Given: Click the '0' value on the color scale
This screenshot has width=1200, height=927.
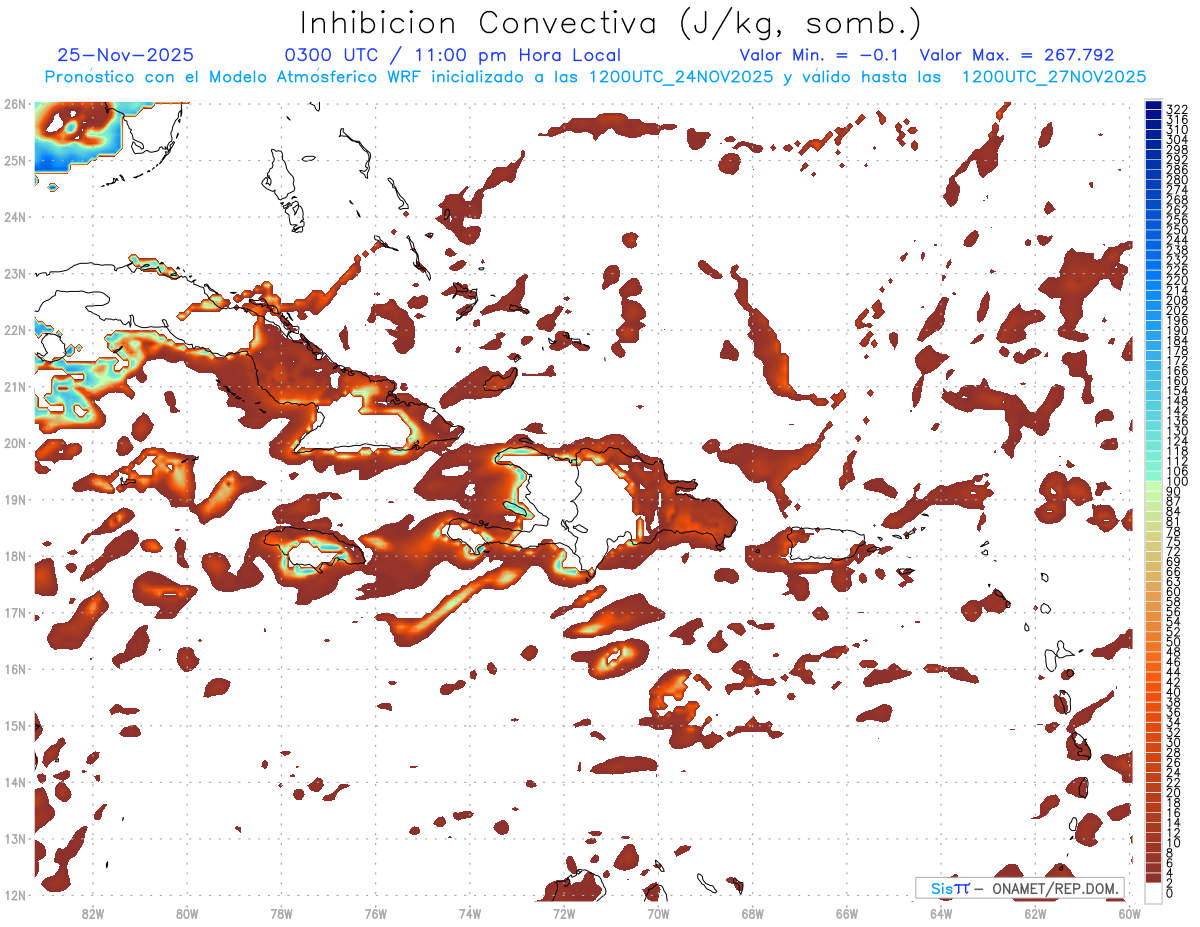Looking at the screenshot, I should tap(1170, 893).
